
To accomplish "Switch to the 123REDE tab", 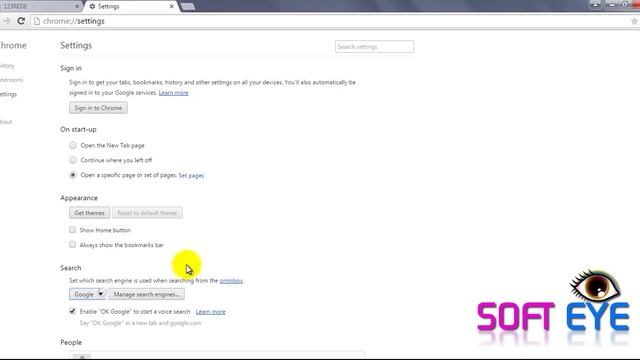I will coord(39,6).
